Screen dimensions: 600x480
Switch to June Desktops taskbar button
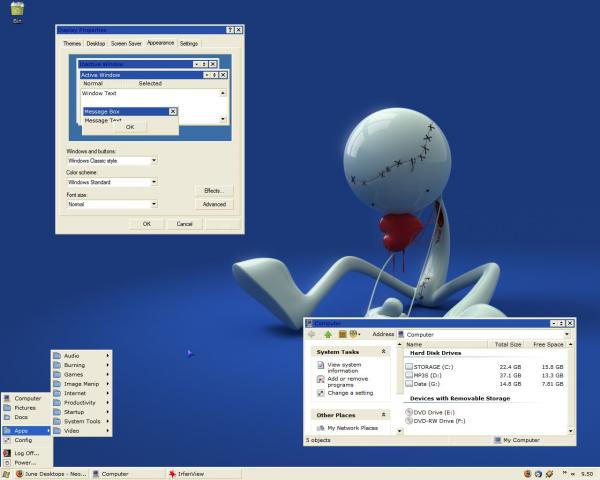51,474
